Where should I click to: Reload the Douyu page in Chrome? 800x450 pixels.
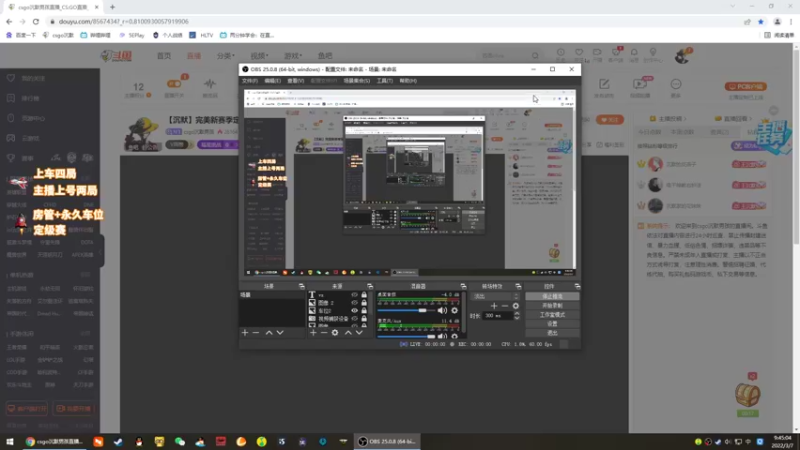click(36, 21)
